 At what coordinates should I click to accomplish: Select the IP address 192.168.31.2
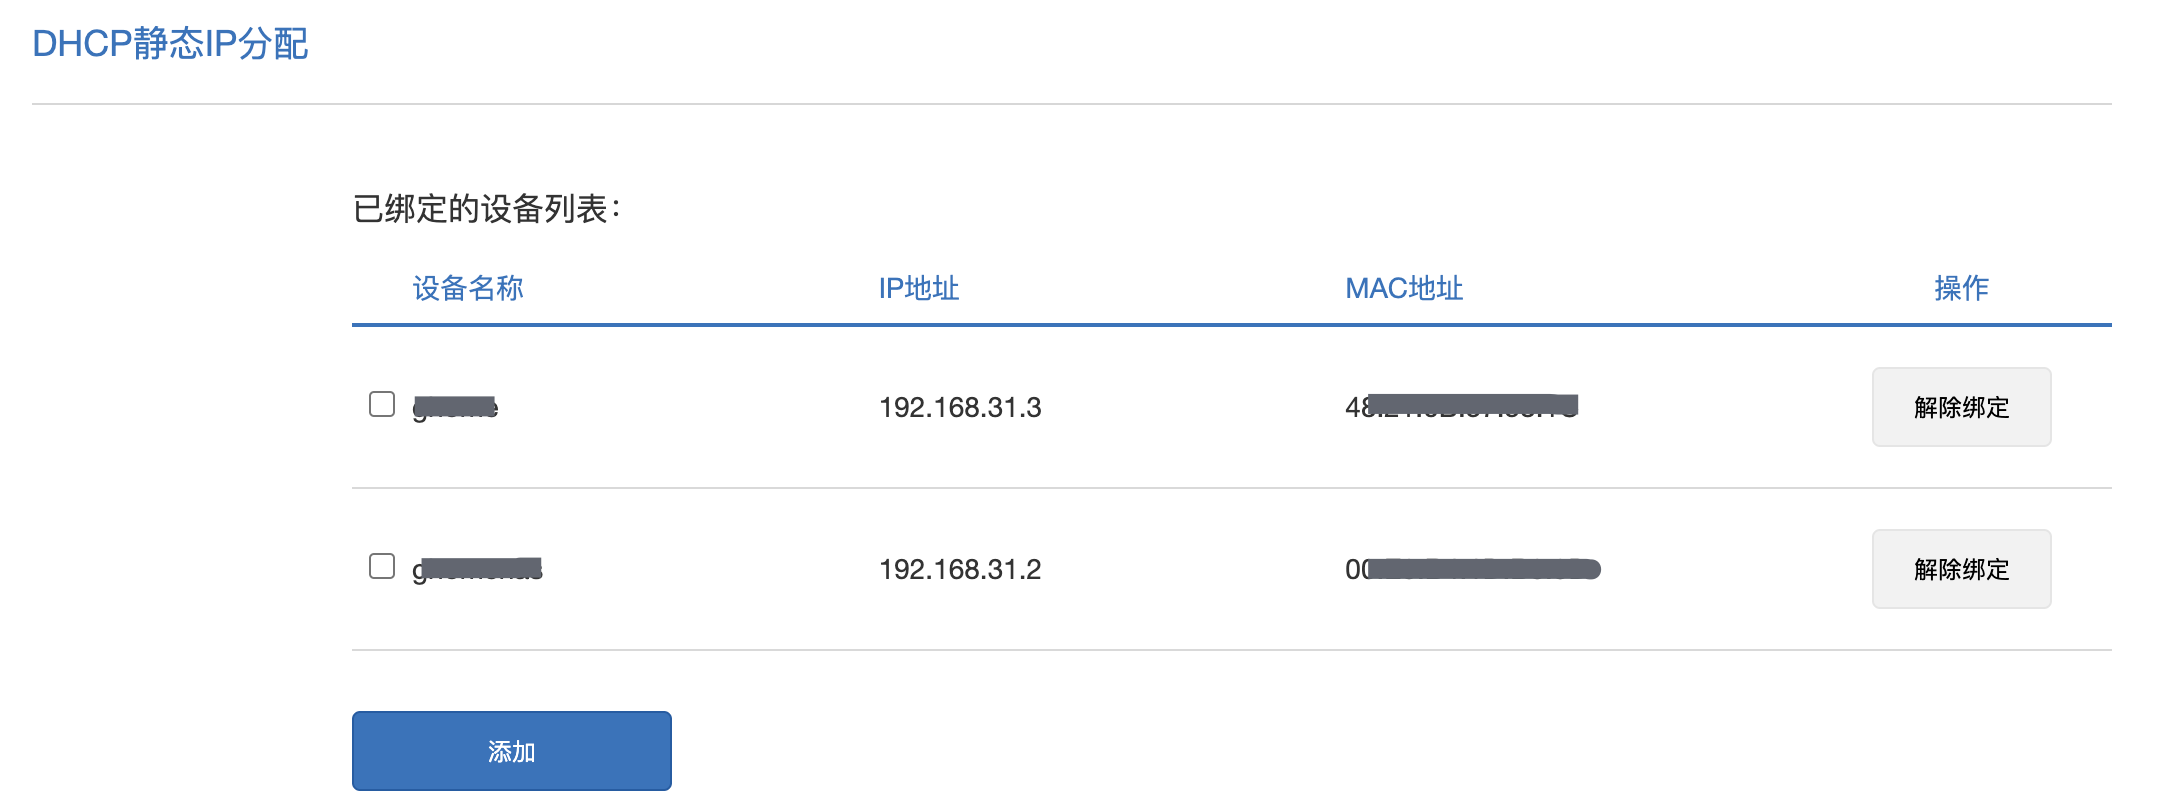point(959,569)
